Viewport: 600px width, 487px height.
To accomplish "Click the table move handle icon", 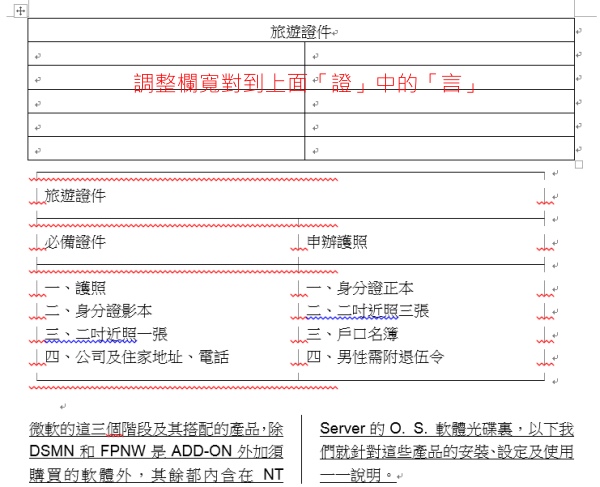I will [x=20, y=11].
